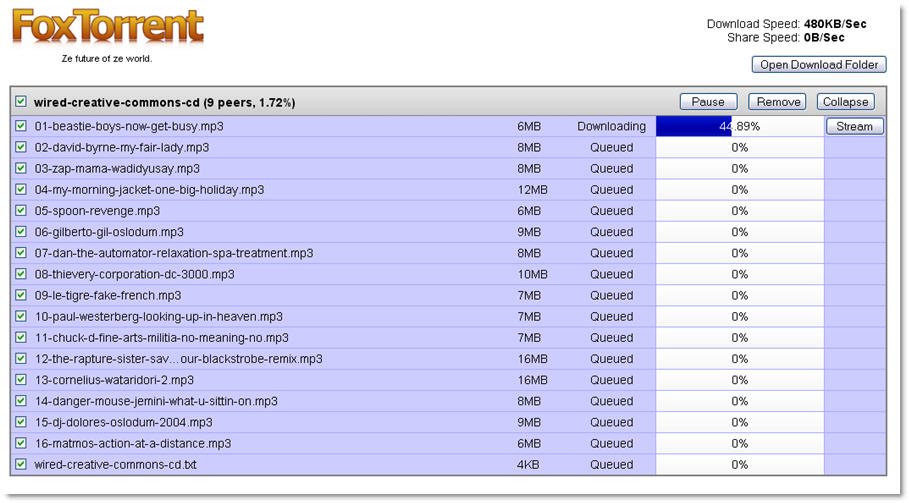Toggle the wired-creative-commons-cd.txt checkbox
Screen dimensions: 909x503
point(21,465)
